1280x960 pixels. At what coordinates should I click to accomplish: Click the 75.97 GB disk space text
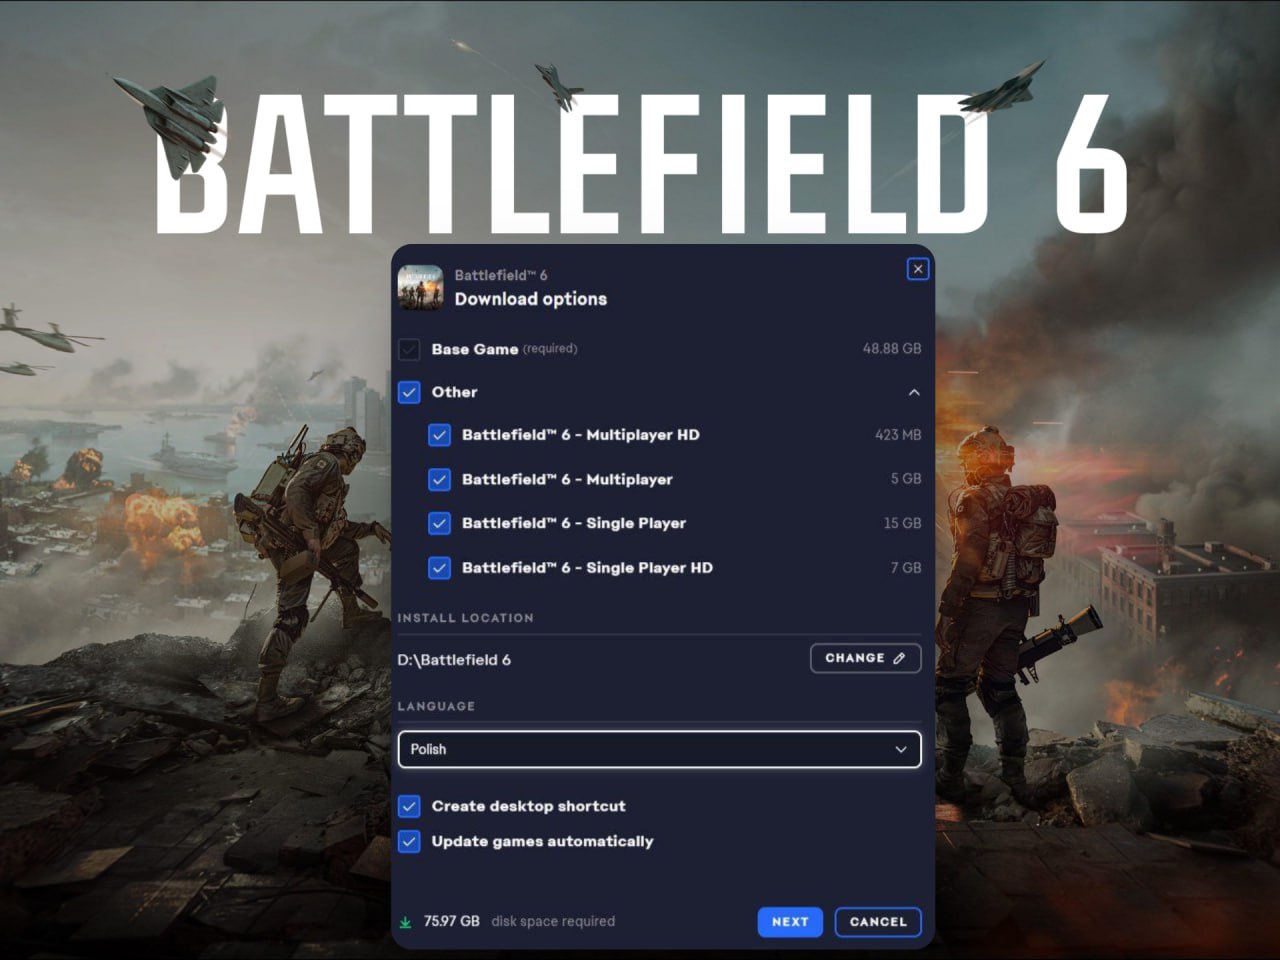(x=451, y=921)
